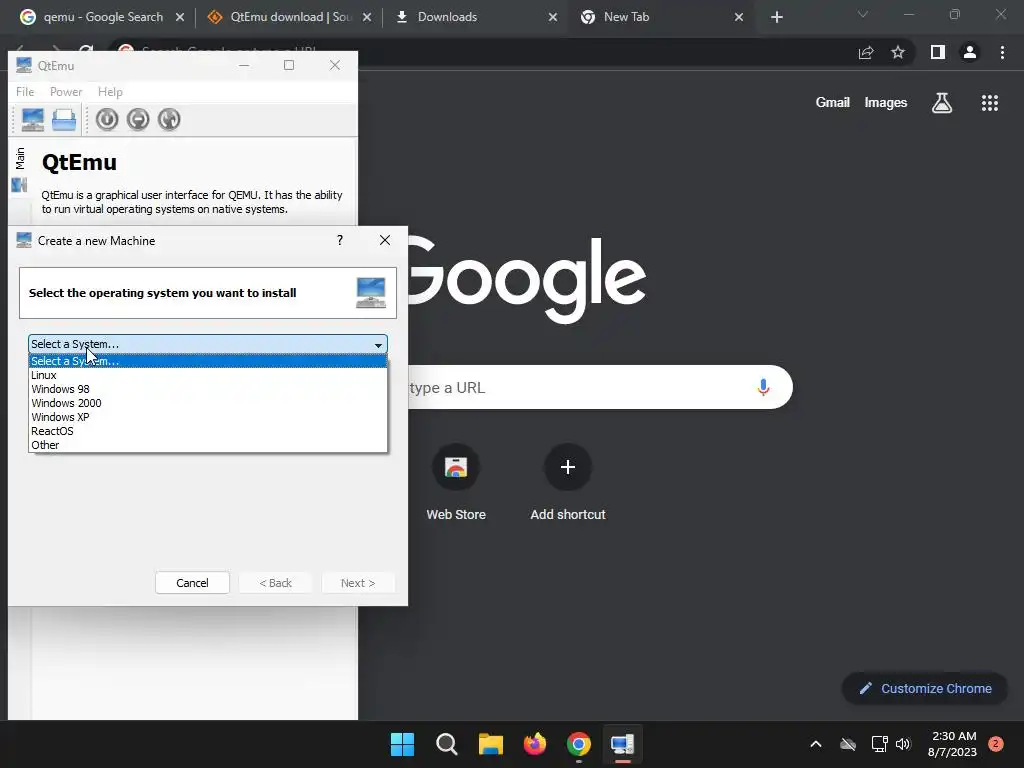Click the Chrome tab search chevron
Image resolution: width=1024 pixels, height=768 pixels.
point(863,14)
